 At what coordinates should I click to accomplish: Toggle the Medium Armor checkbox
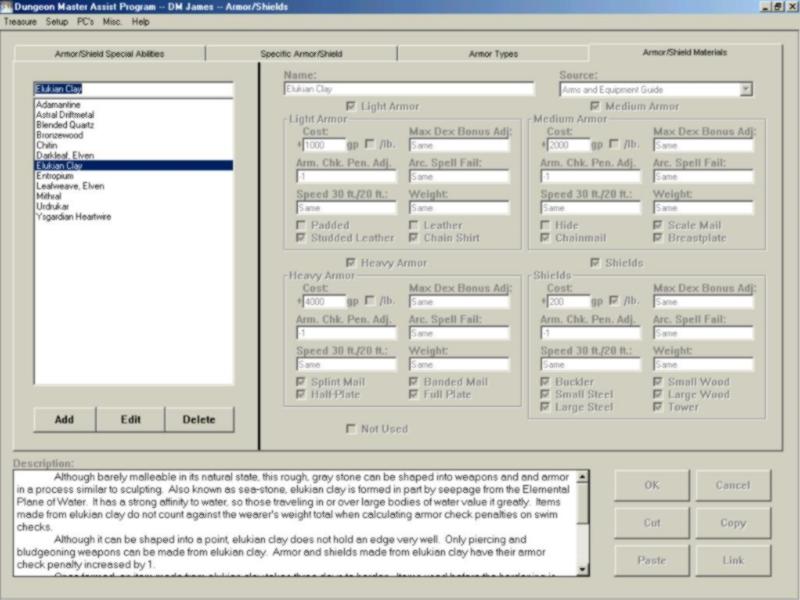[596, 106]
